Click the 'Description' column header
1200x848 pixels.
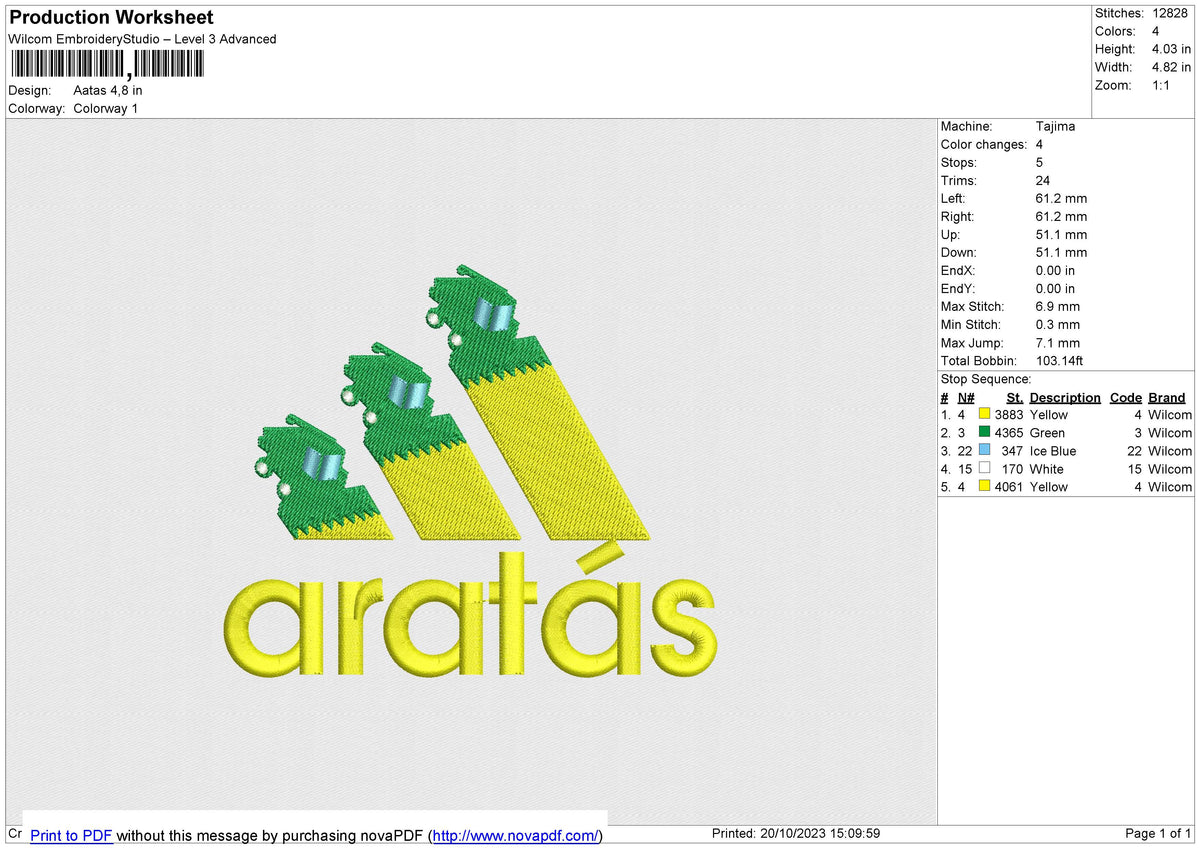coord(1065,398)
